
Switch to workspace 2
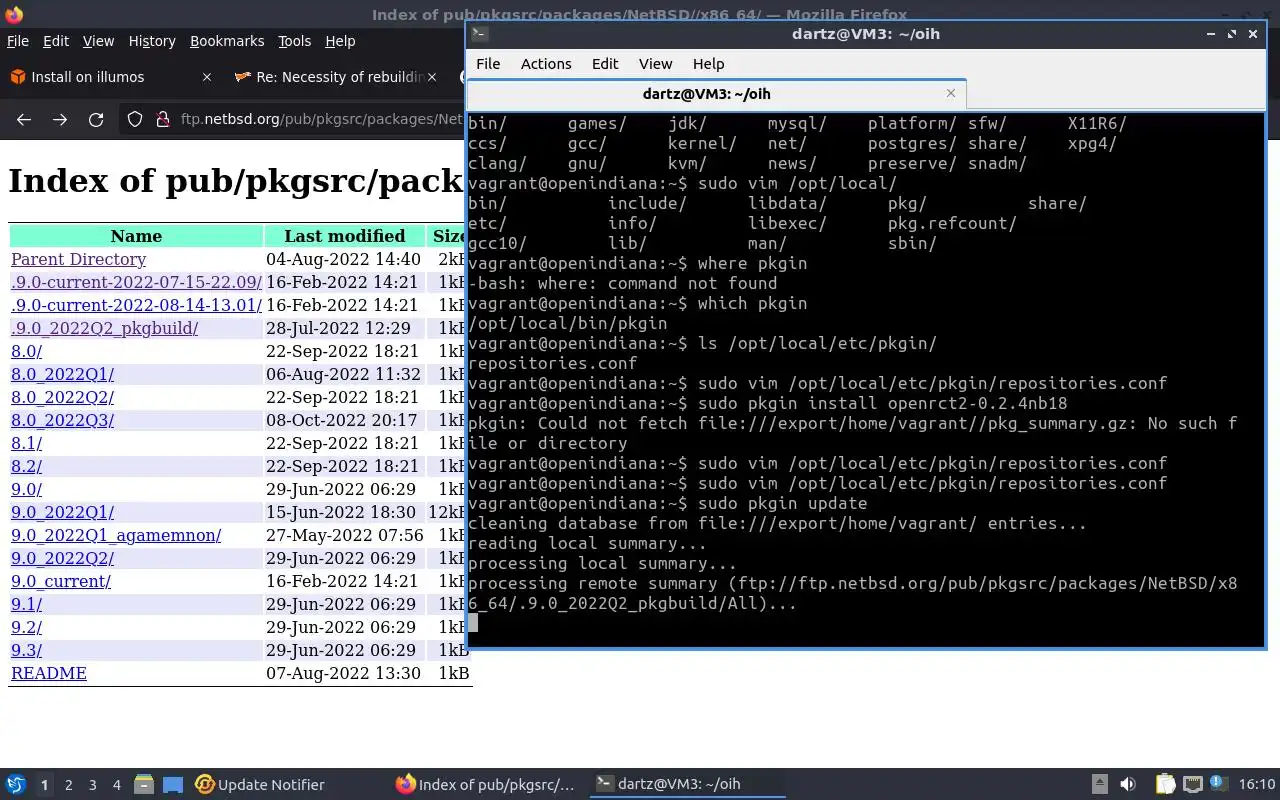coord(69,785)
